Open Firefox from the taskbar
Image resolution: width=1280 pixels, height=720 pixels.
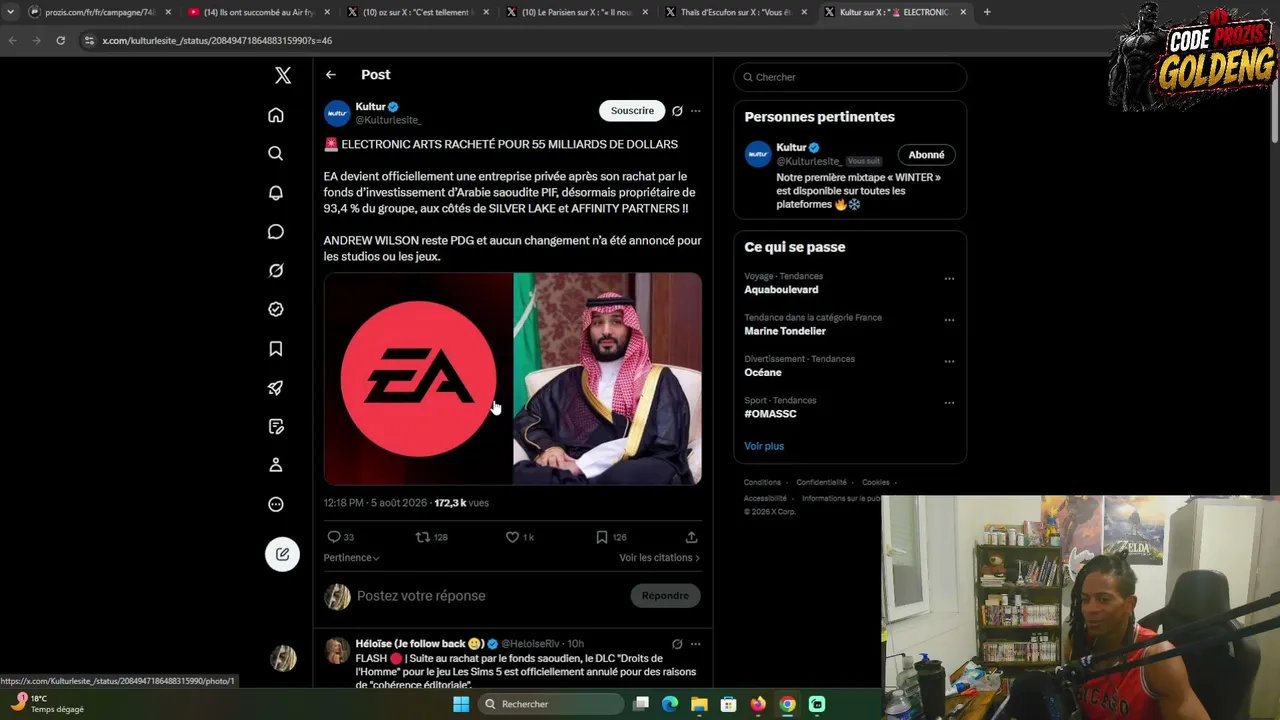pos(758,704)
